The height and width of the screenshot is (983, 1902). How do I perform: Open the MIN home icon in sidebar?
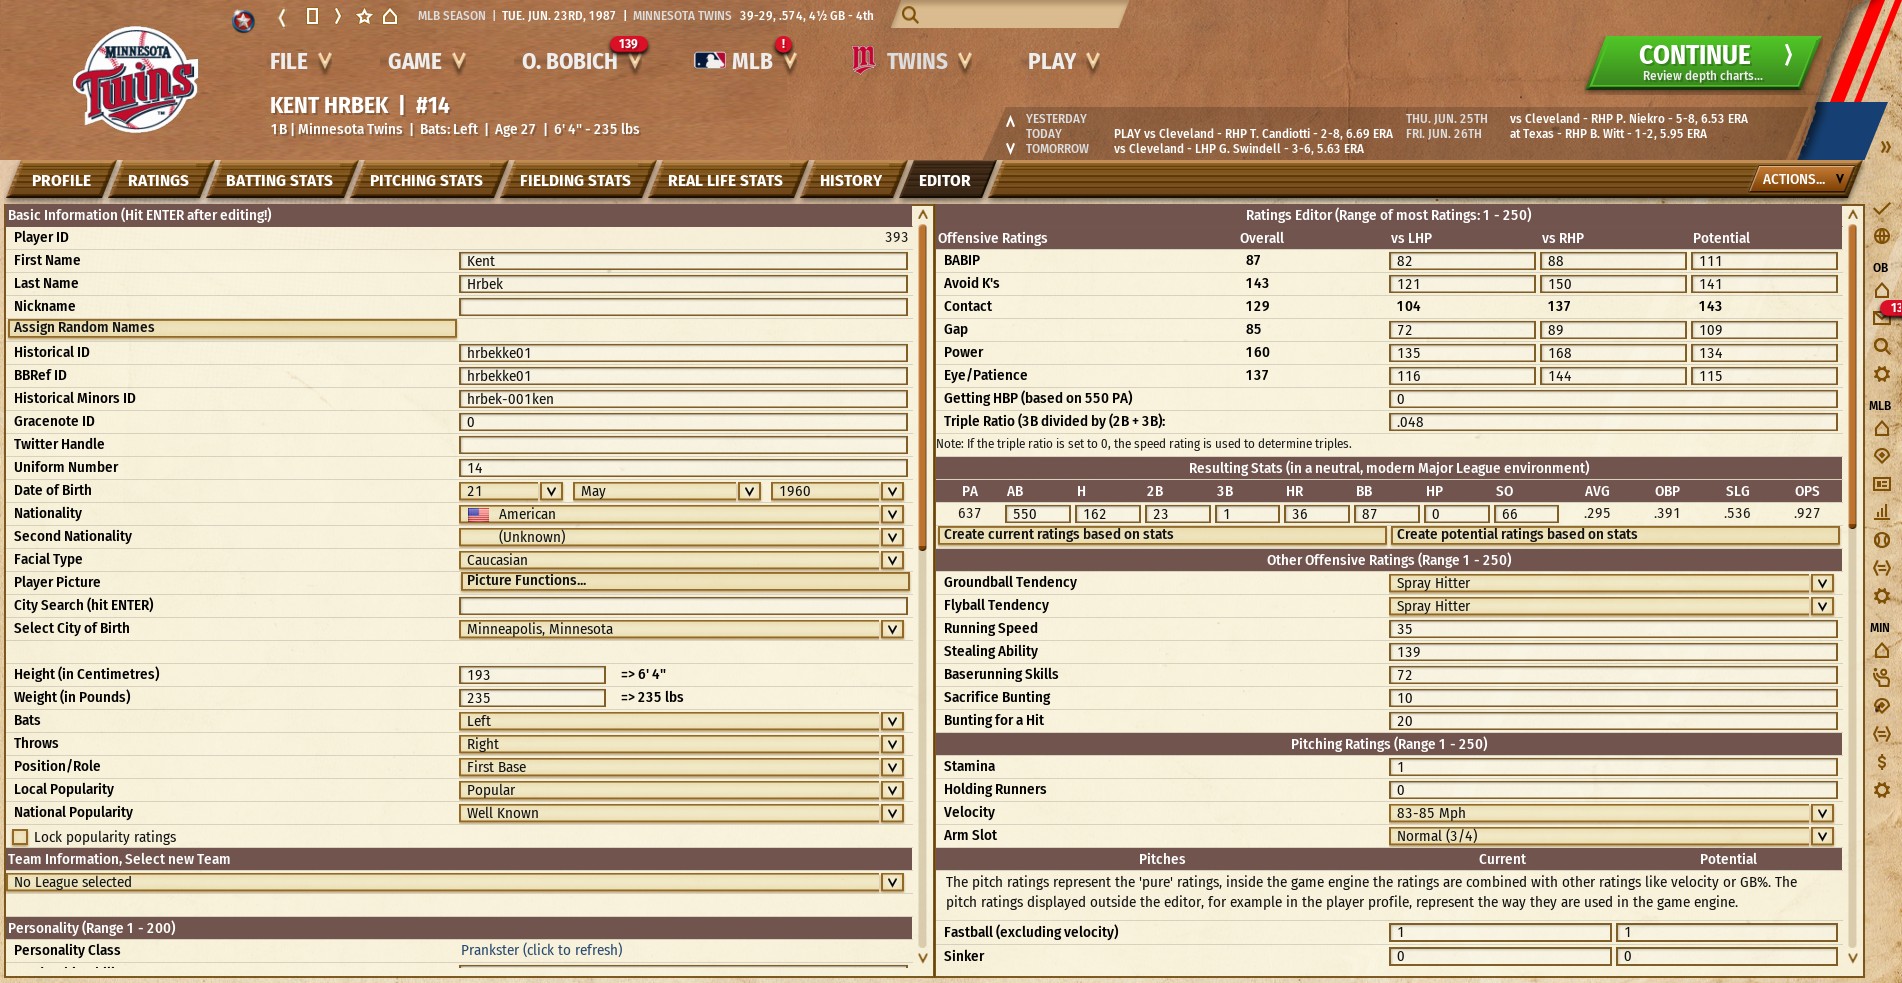pyautogui.click(x=1881, y=650)
